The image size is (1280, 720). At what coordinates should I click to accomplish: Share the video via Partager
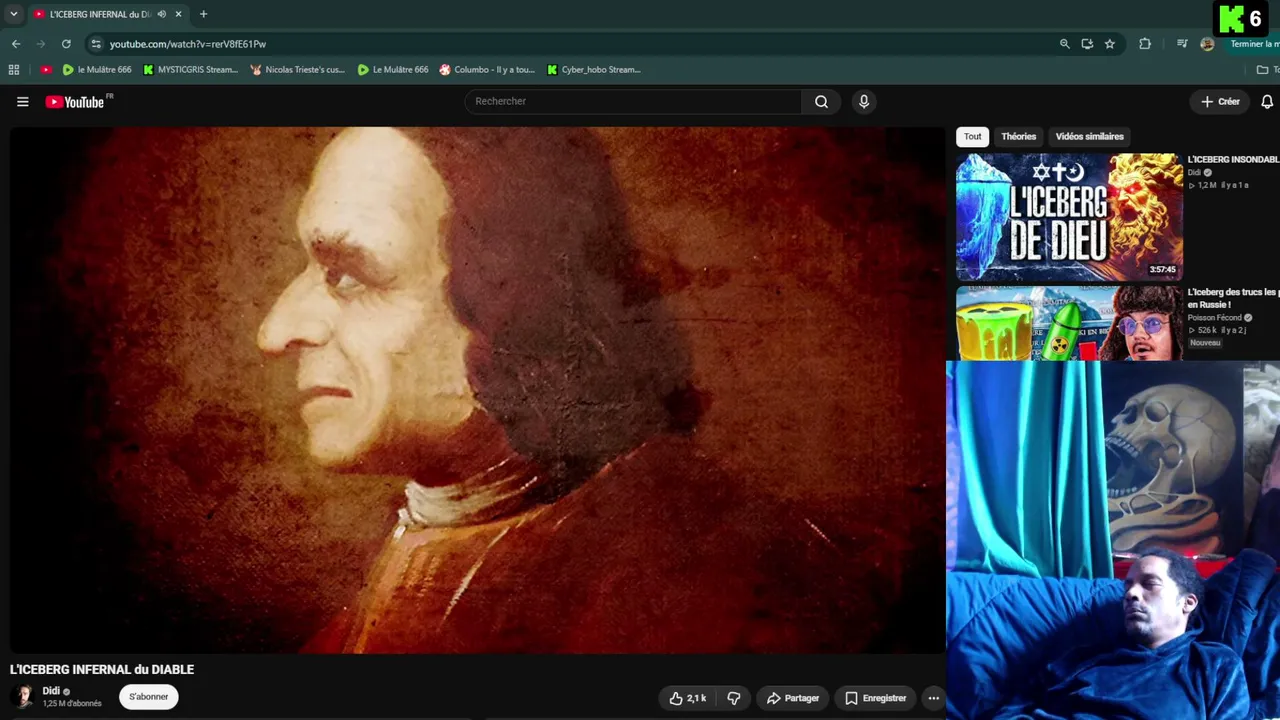(x=793, y=698)
